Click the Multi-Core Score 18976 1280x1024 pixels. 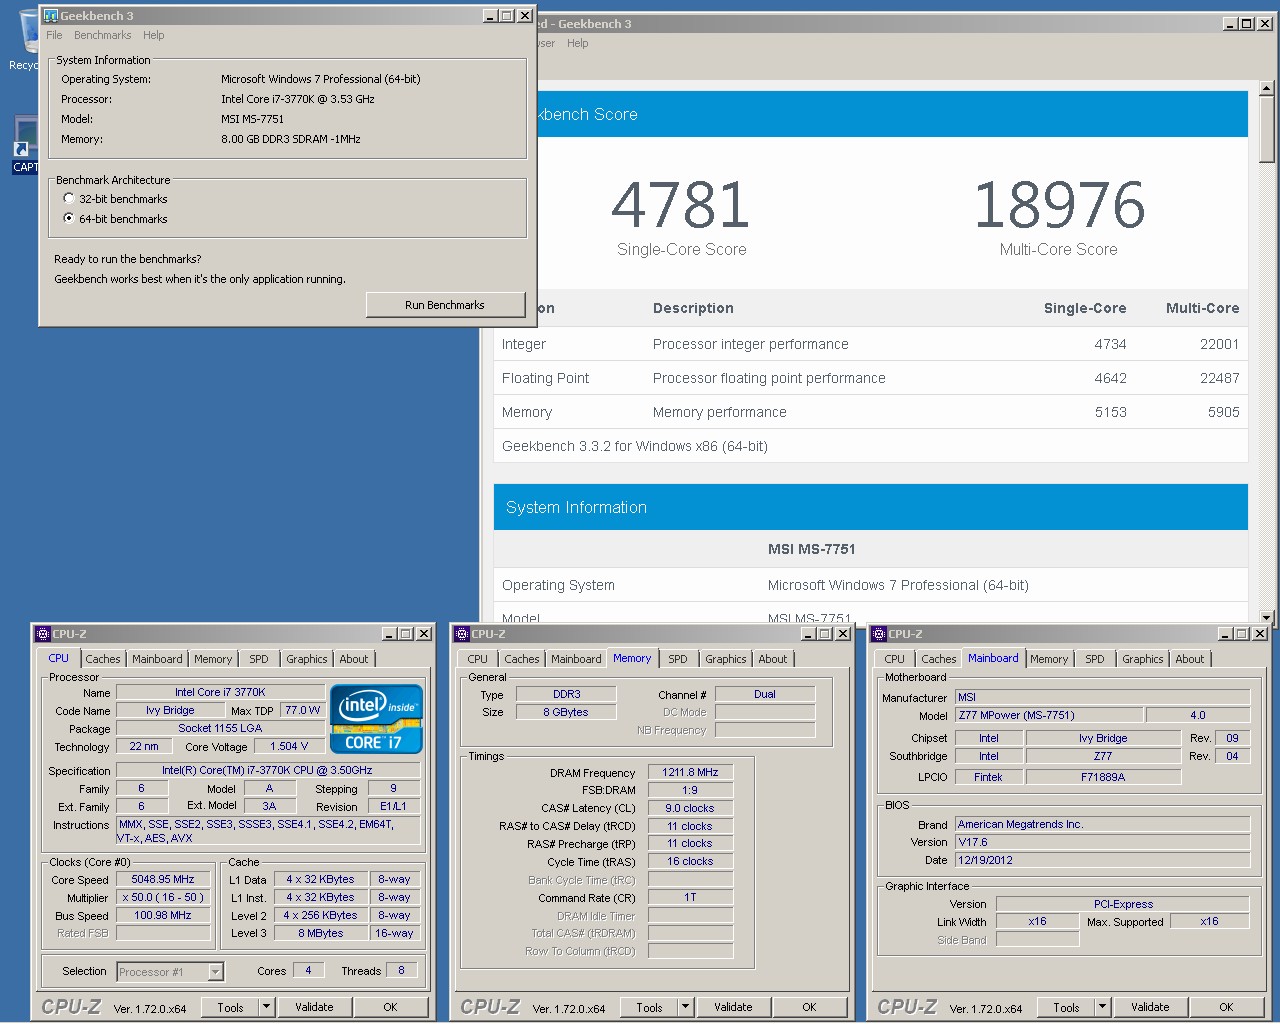pos(1059,205)
